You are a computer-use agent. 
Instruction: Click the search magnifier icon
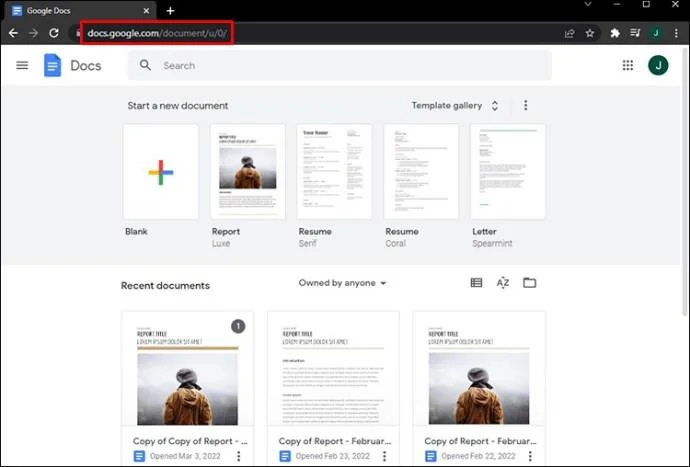tap(145, 65)
